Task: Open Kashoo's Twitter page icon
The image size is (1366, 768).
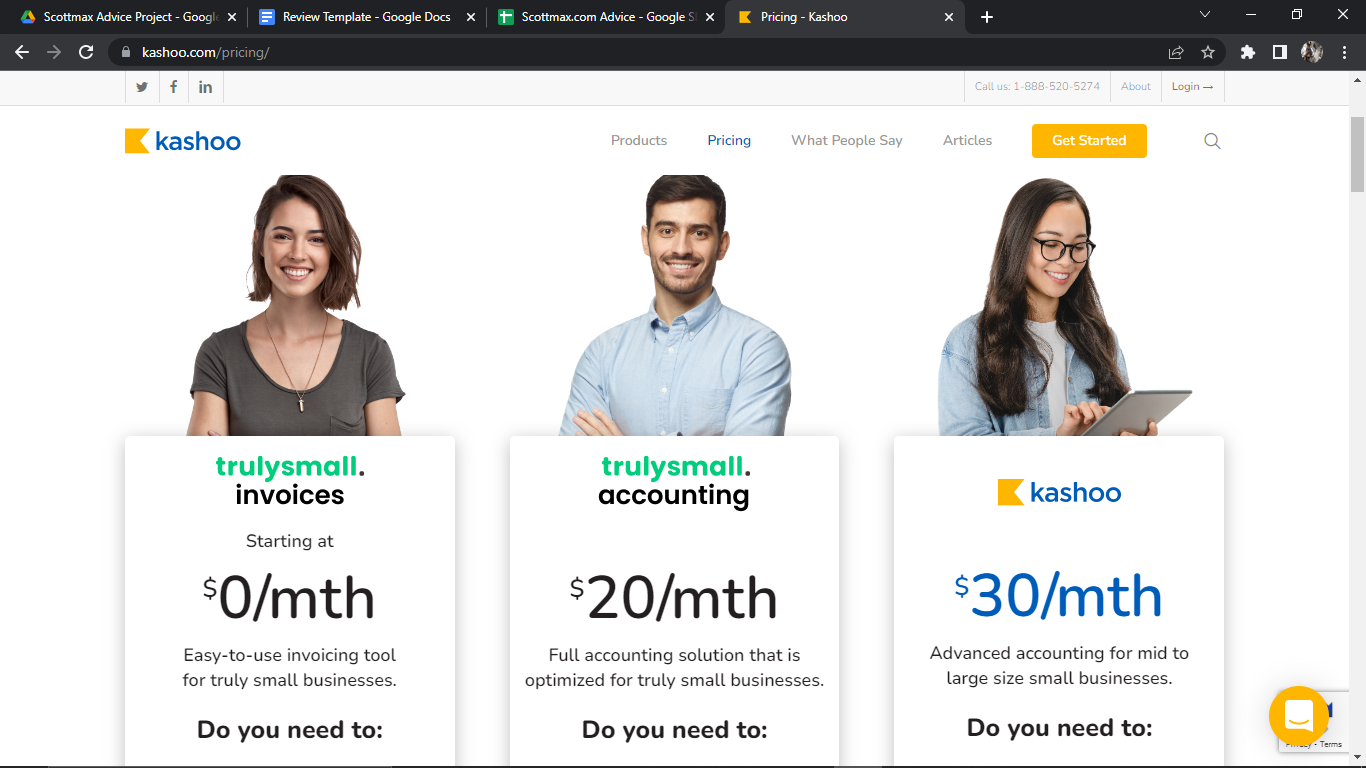Action: 142,87
